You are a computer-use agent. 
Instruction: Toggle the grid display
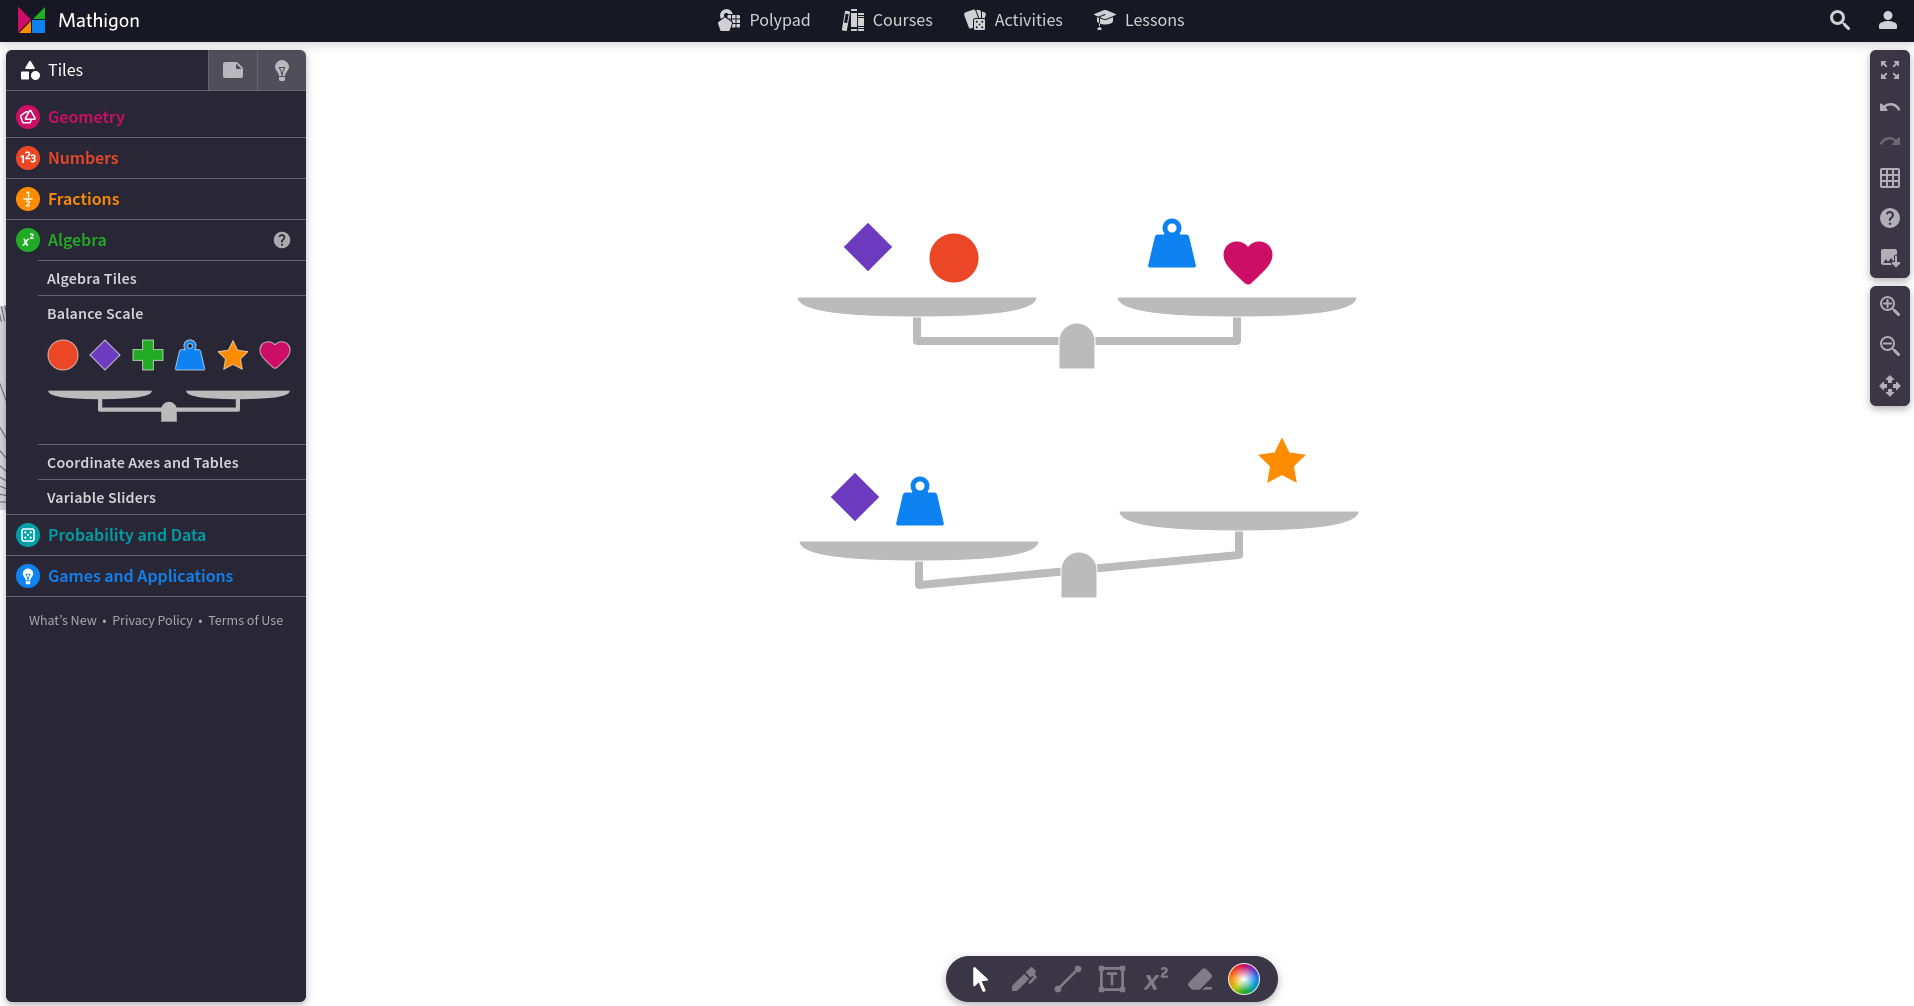click(1890, 178)
